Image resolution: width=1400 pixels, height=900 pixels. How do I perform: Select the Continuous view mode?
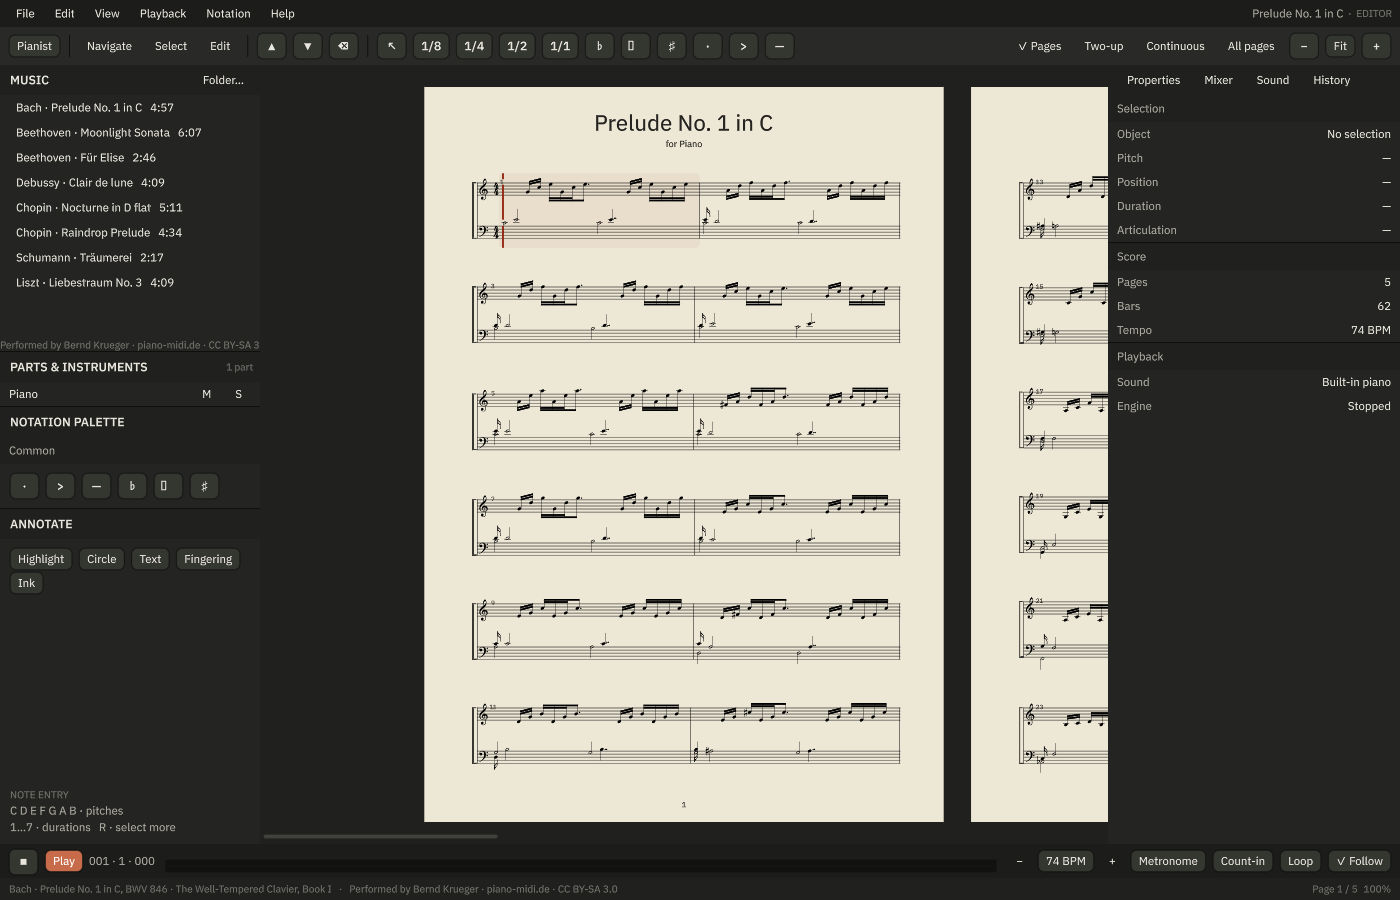tap(1175, 46)
